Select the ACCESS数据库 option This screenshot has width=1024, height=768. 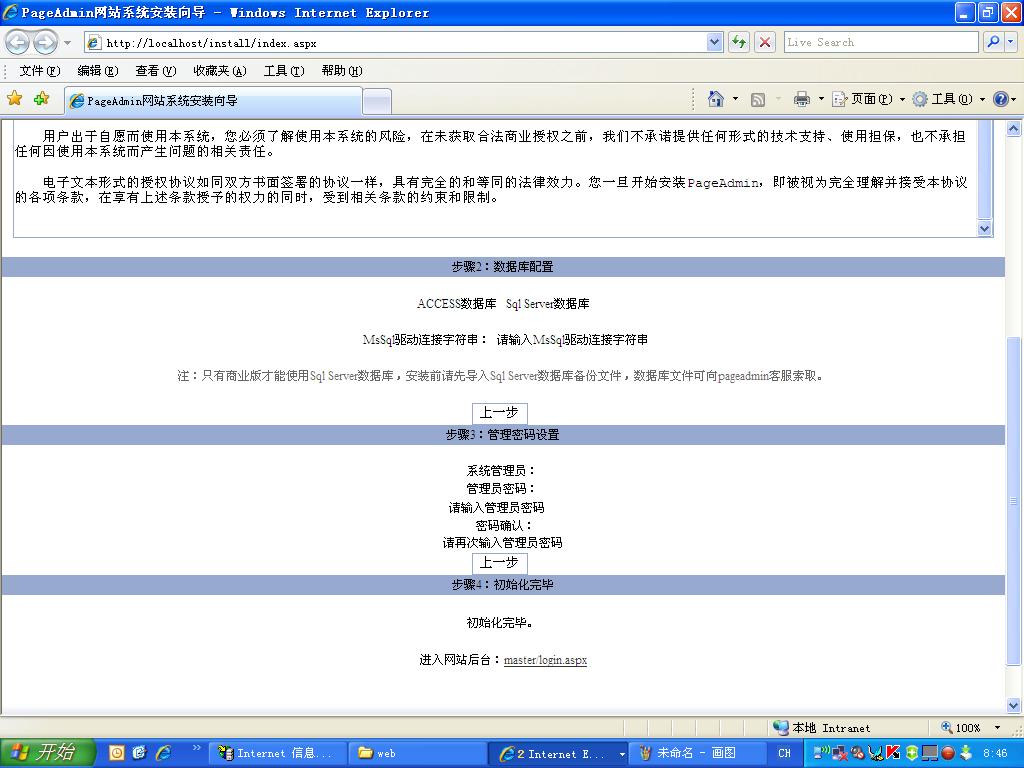[456, 304]
